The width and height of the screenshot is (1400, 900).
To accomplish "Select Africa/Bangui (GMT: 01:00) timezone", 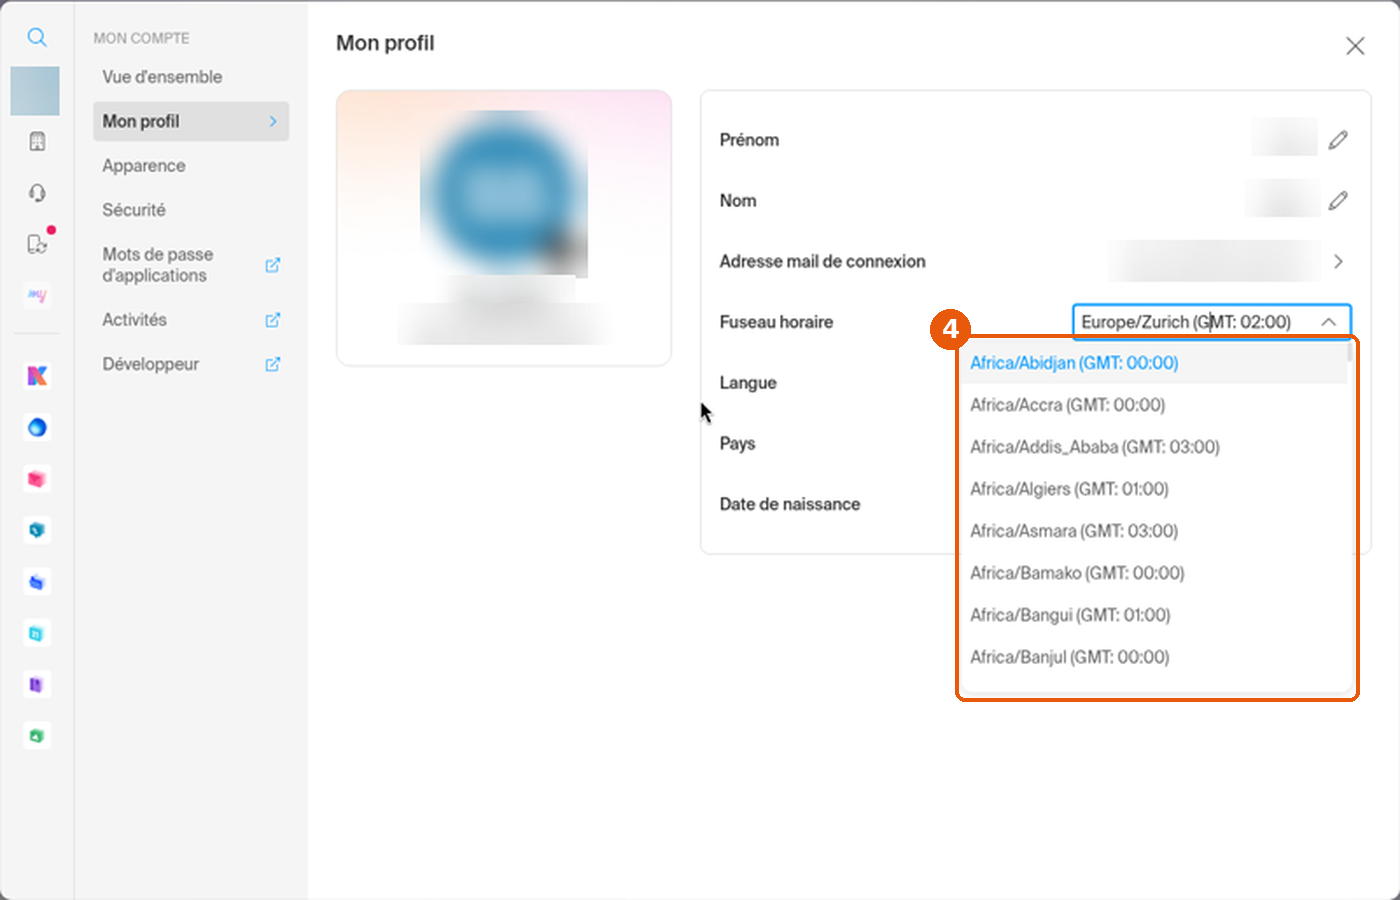I will [1153, 615].
